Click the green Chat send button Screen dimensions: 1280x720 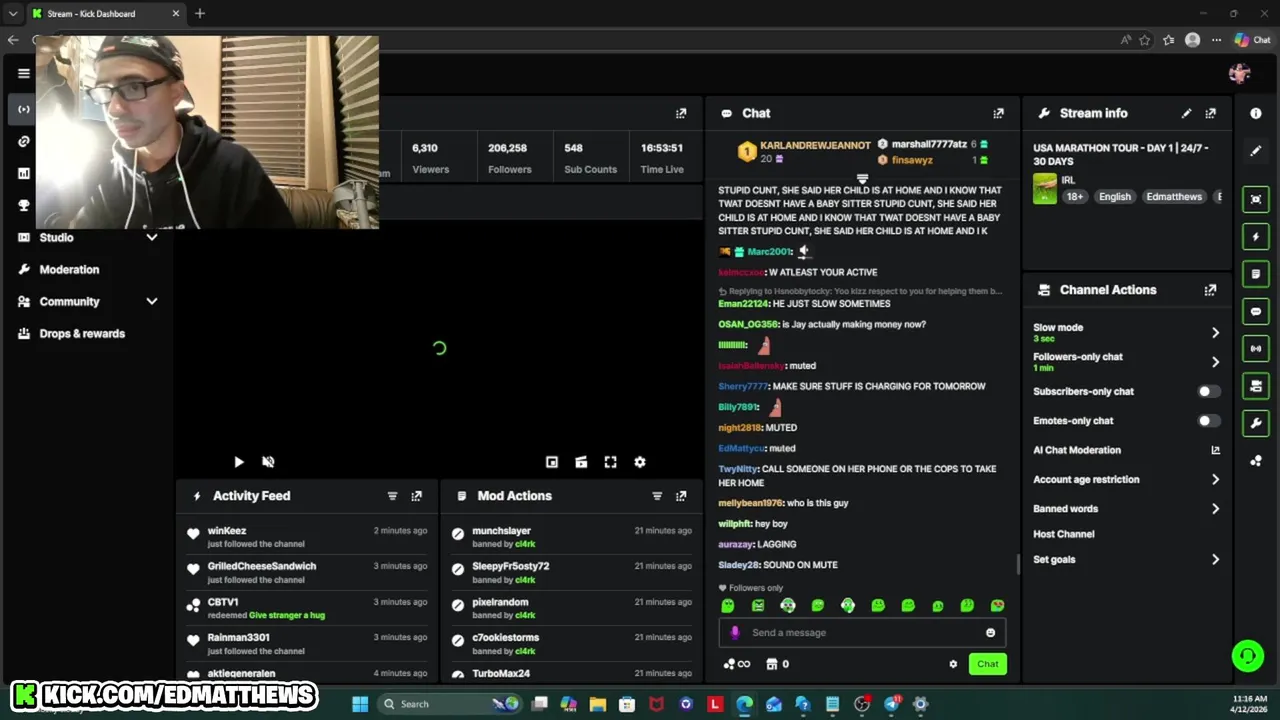pyautogui.click(x=987, y=664)
